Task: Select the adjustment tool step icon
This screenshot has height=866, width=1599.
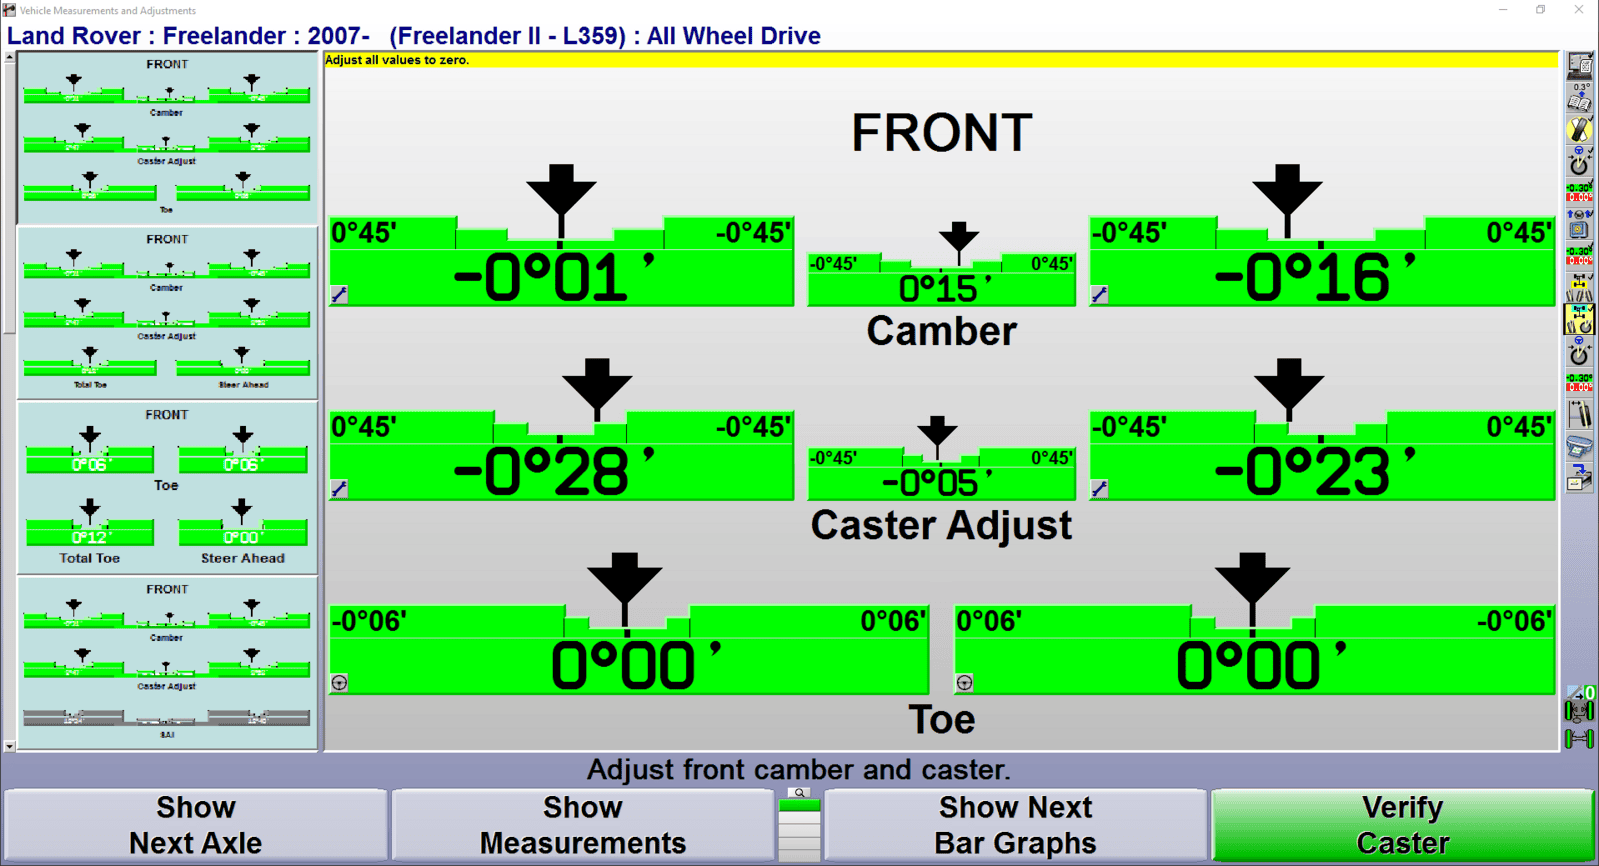Action: click(1580, 415)
